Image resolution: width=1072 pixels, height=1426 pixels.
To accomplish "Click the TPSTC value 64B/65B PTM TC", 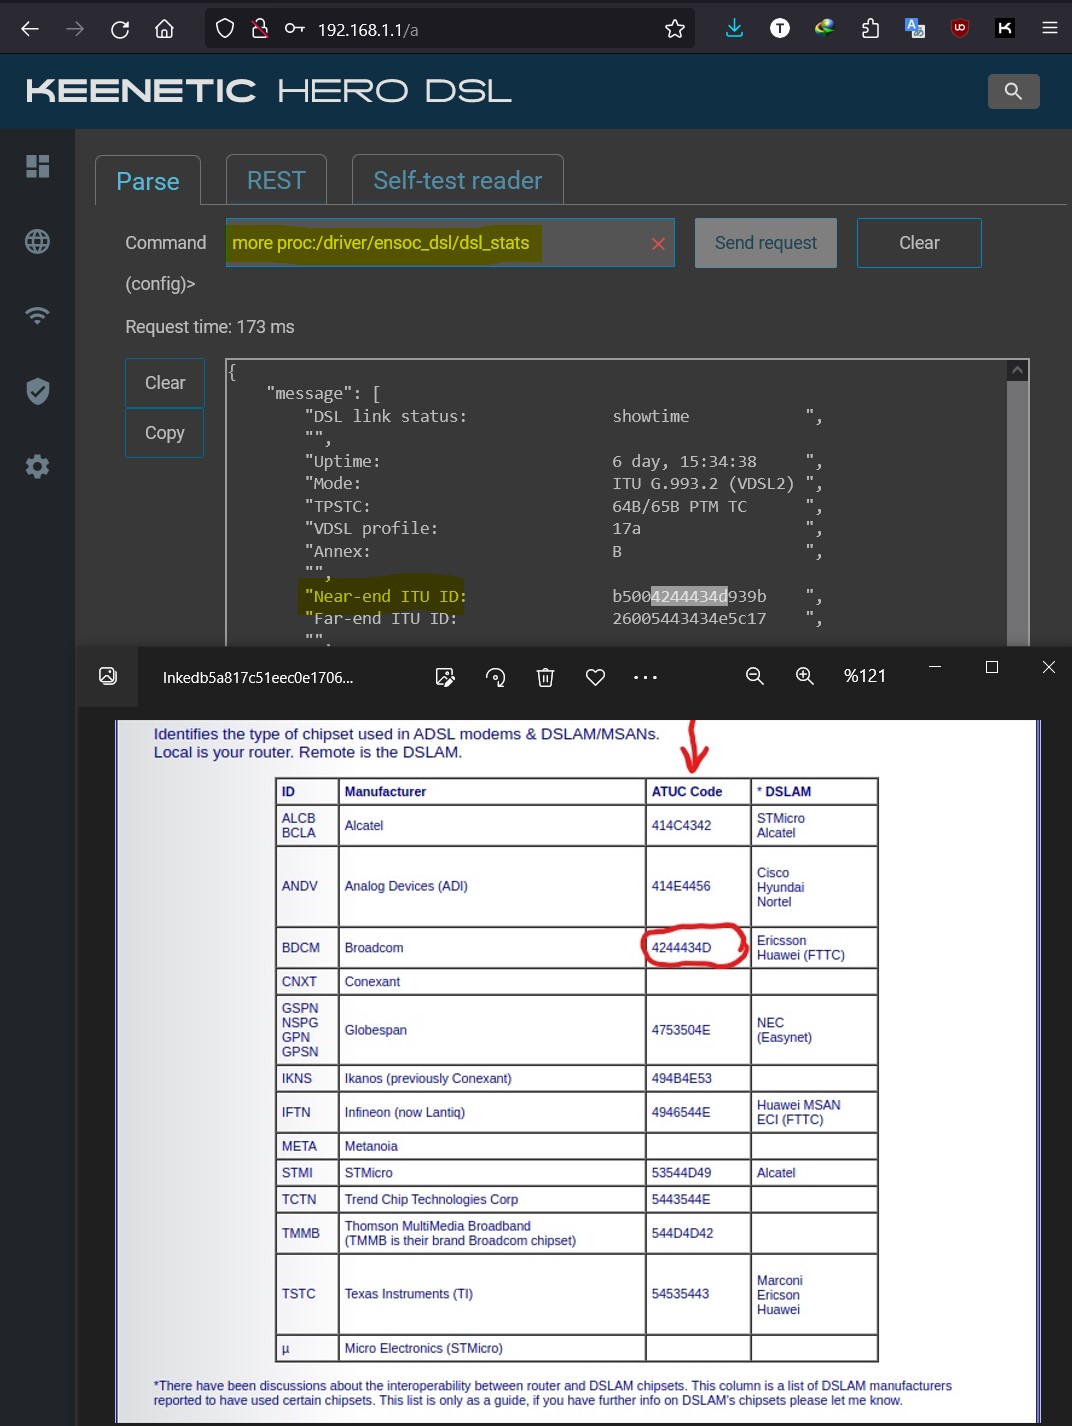I will (680, 507).
